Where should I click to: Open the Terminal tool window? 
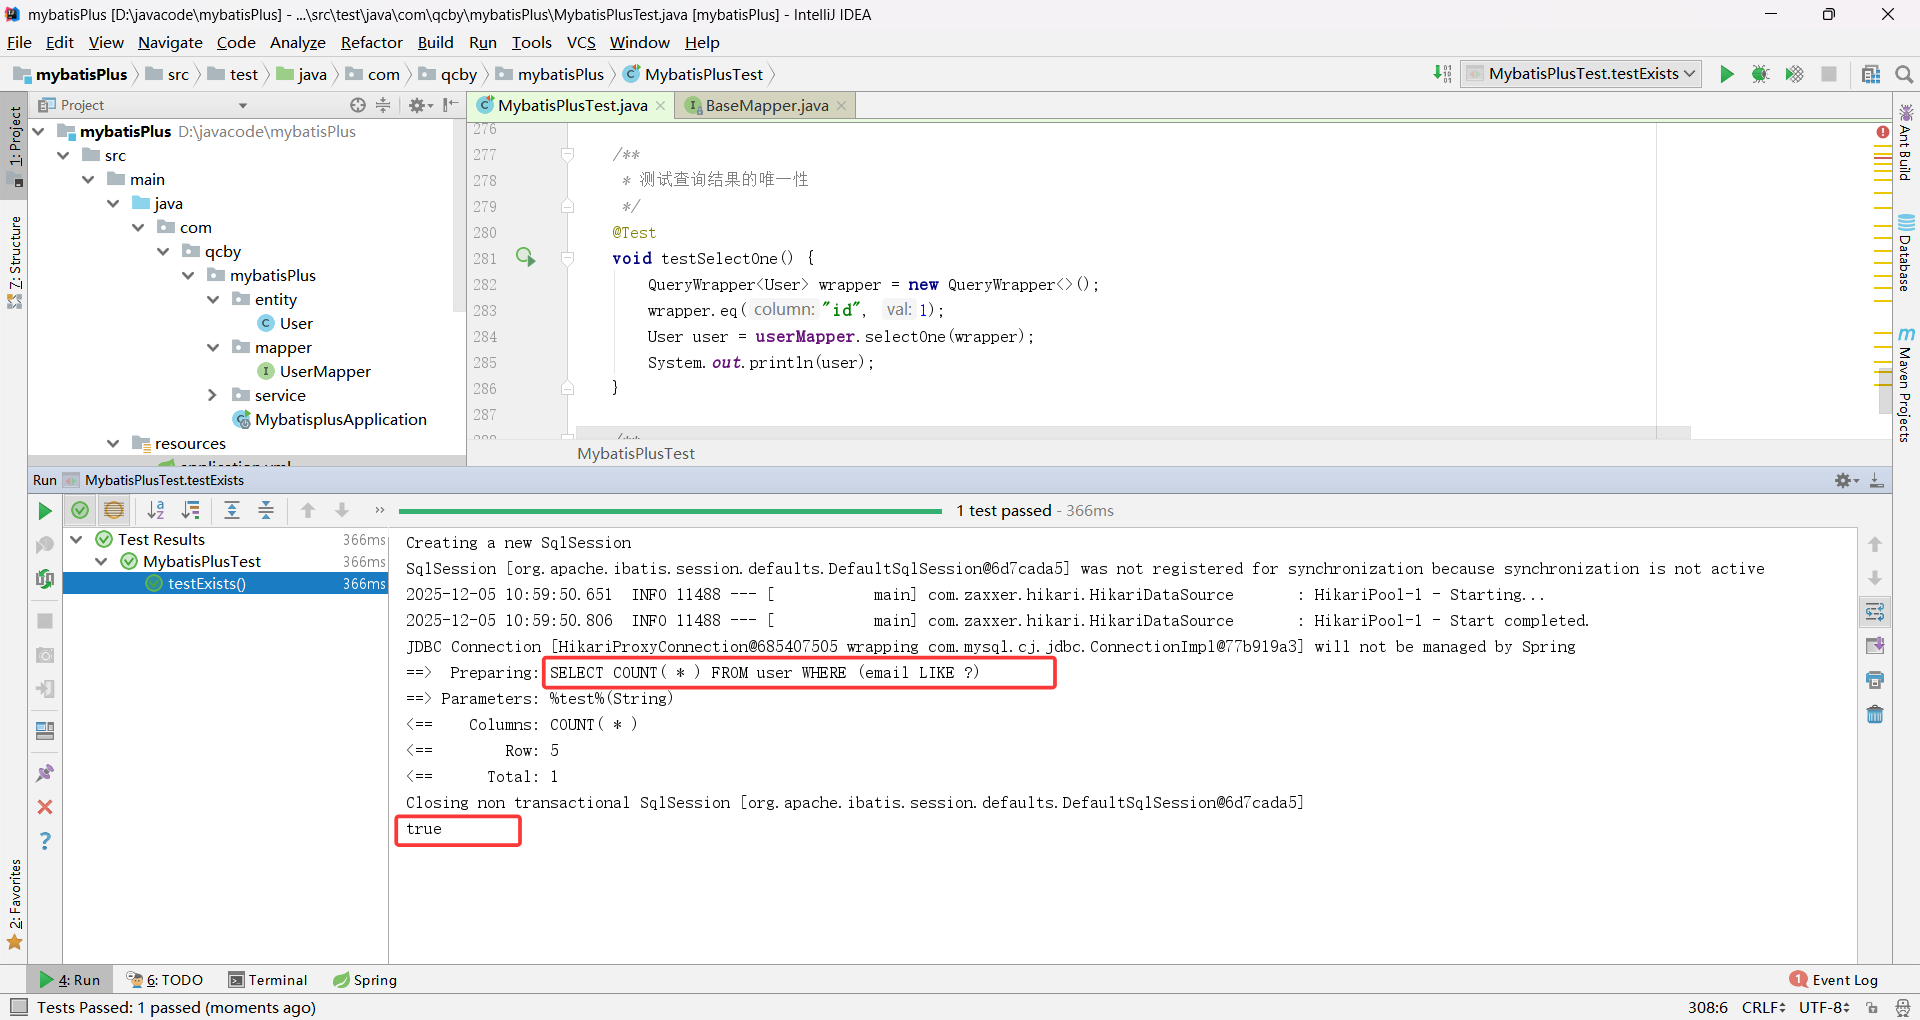click(x=268, y=980)
